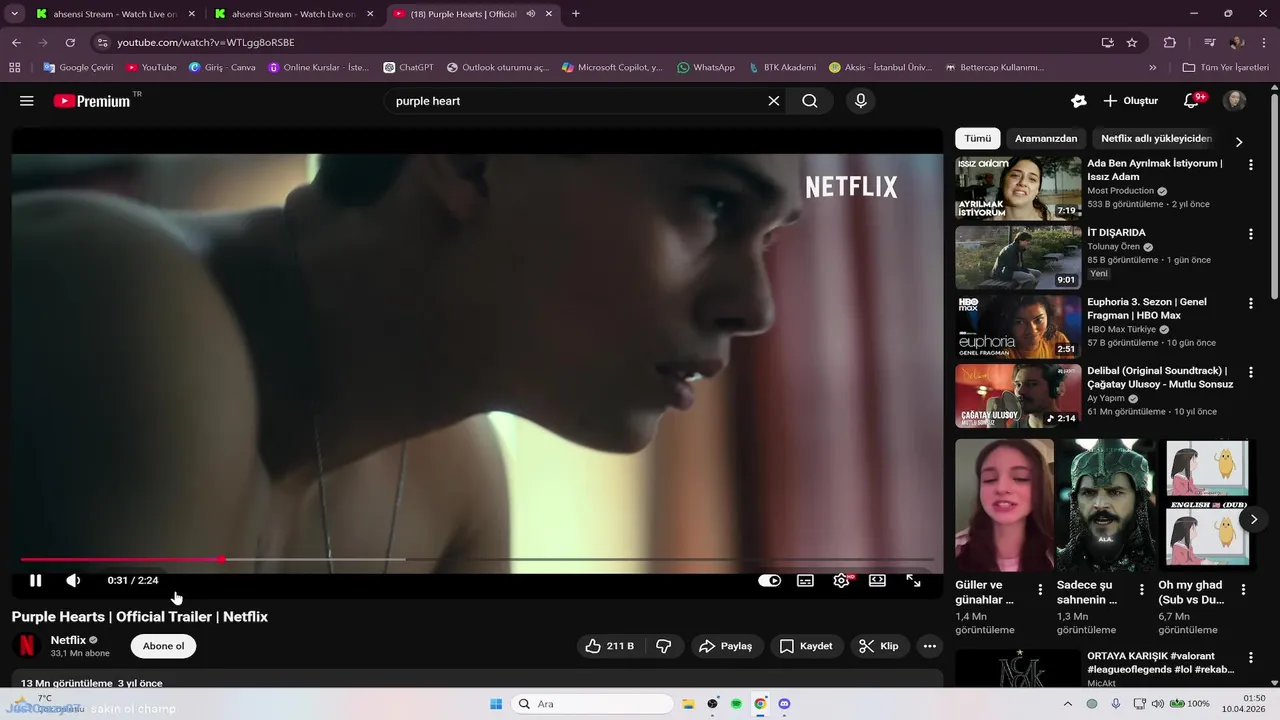Image resolution: width=1280 pixels, height=720 pixels.
Task: Select the Aramanızdan filter chip
Action: pos(1046,139)
